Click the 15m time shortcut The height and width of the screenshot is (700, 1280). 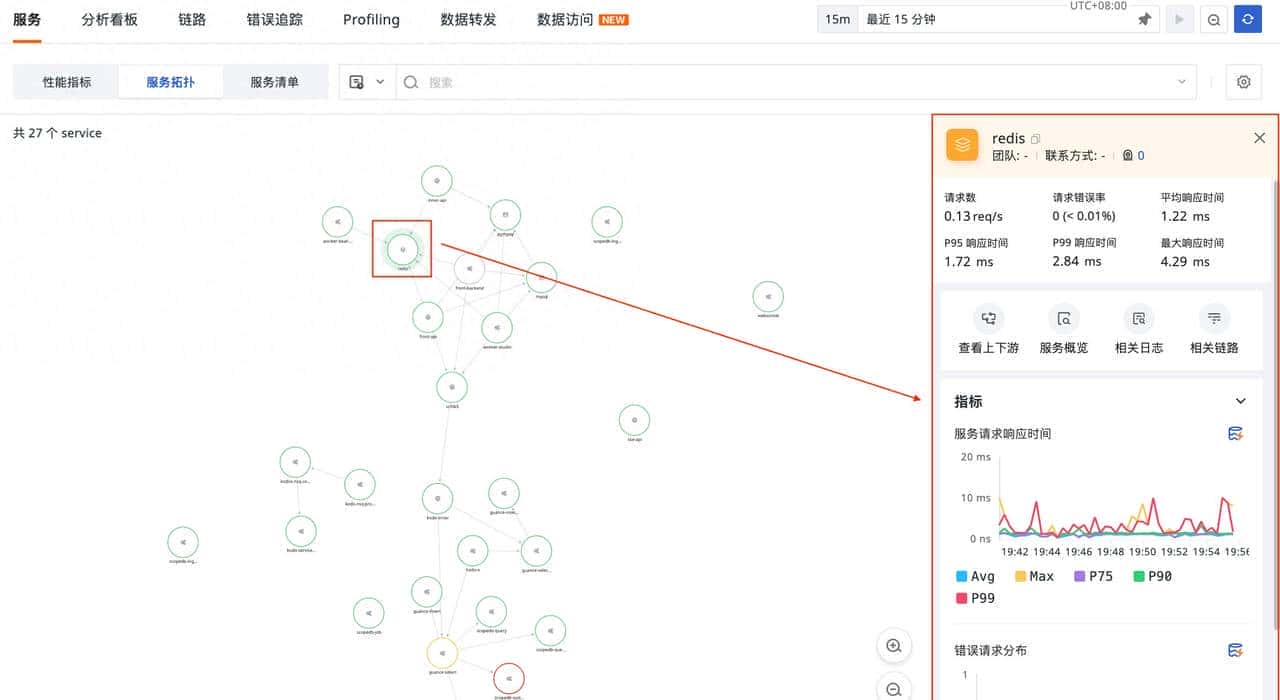[x=838, y=19]
